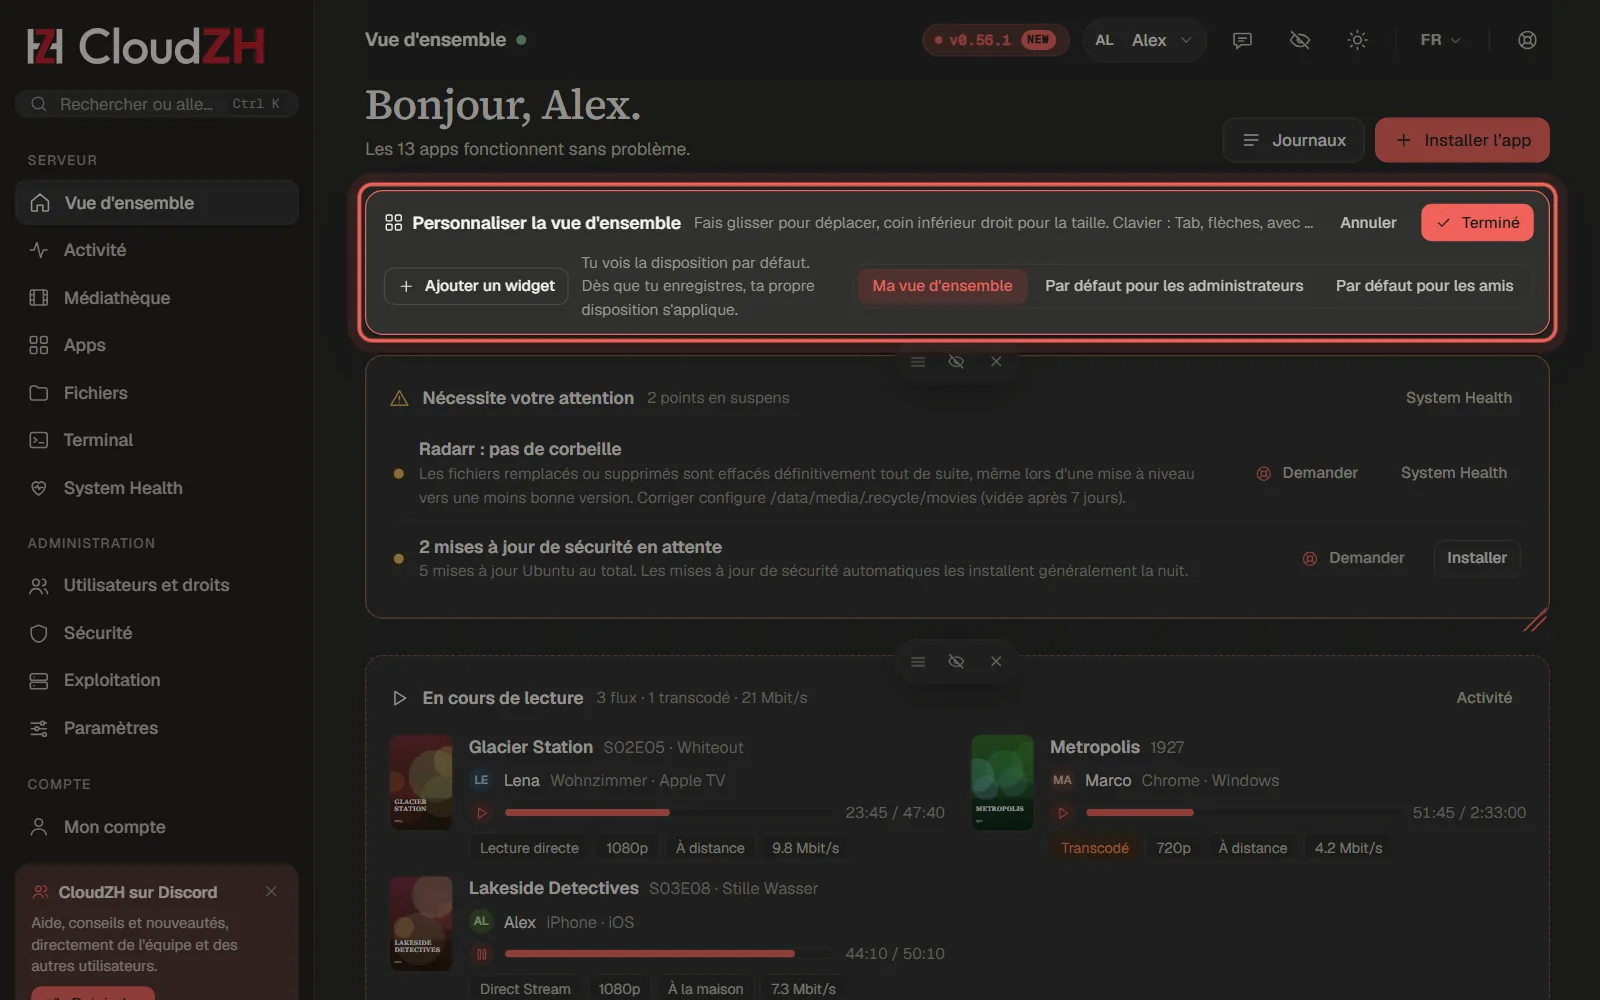
Task: Select the Ma vue d'ensemble tab
Action: click(x=942, y=286)
